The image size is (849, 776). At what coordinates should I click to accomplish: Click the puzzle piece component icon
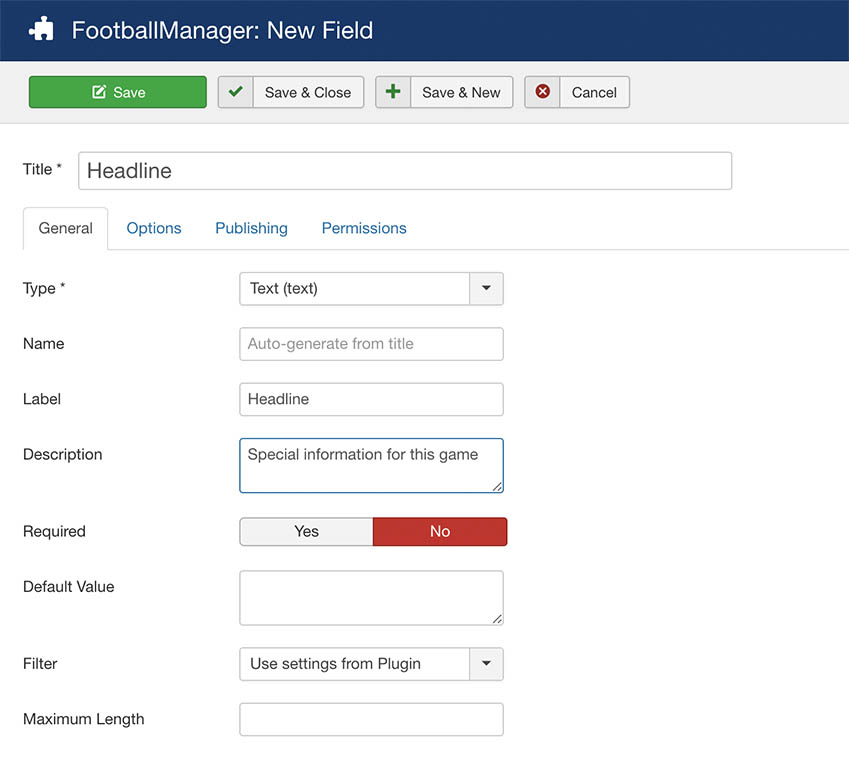41,29
